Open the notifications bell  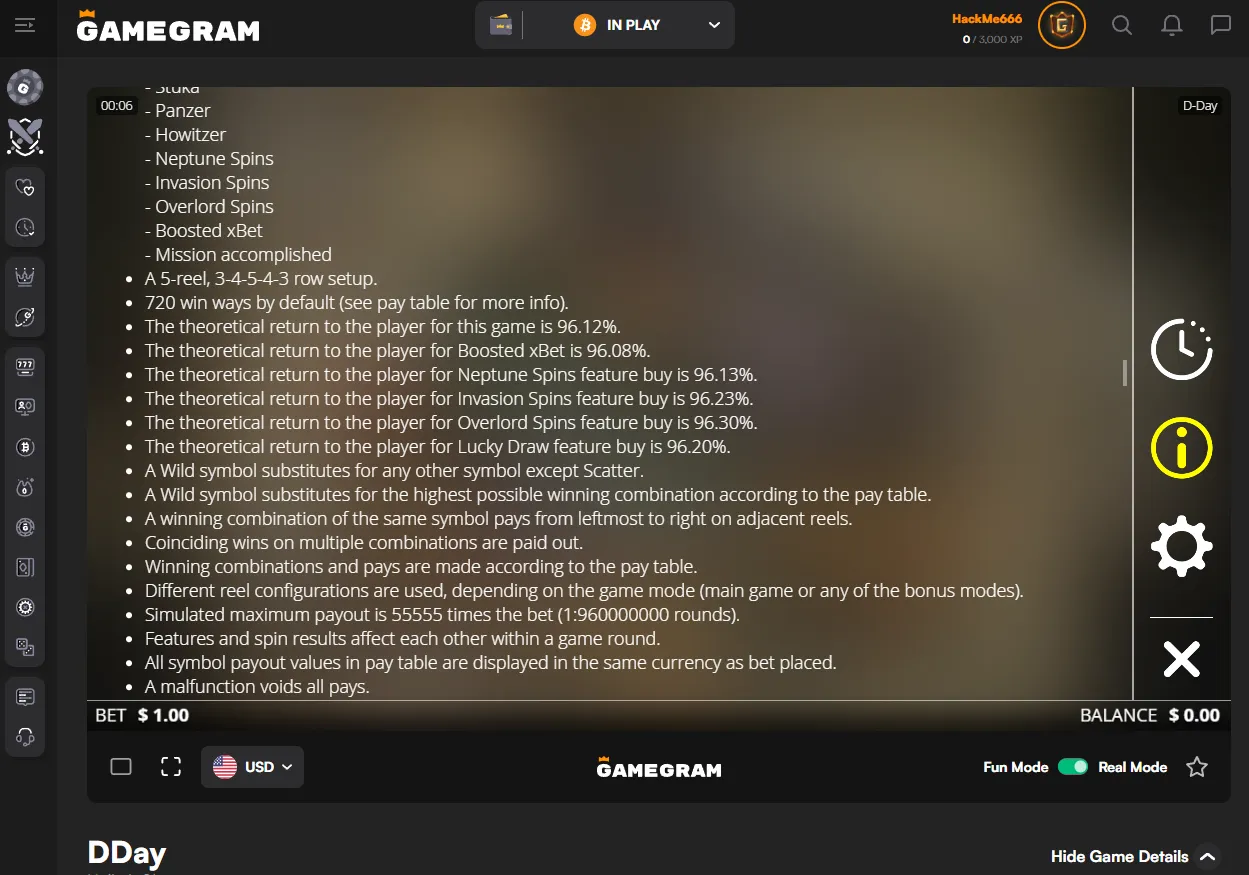(x=1172, y=25)
